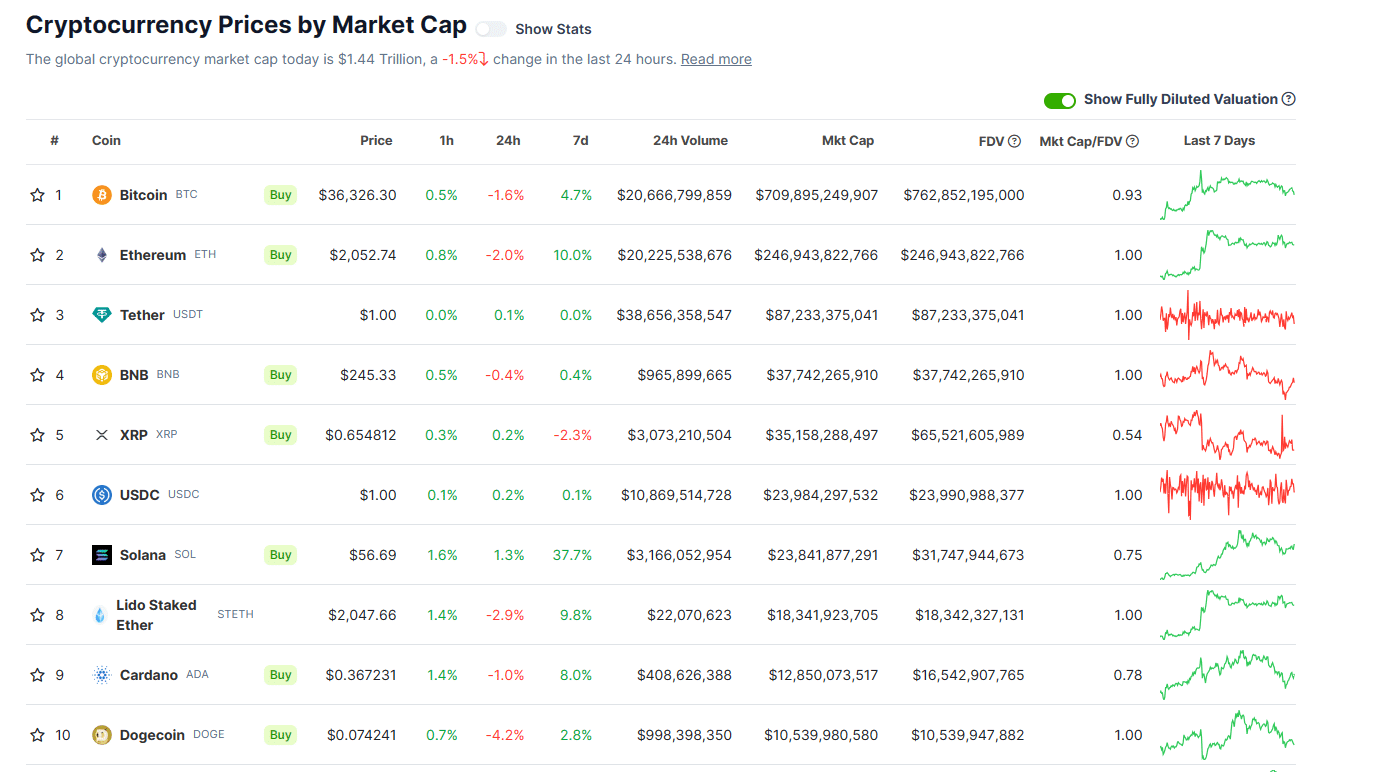Click the blue USDC logo
The height and width of the screenshot is (772, 1389).
coord(102,495)
